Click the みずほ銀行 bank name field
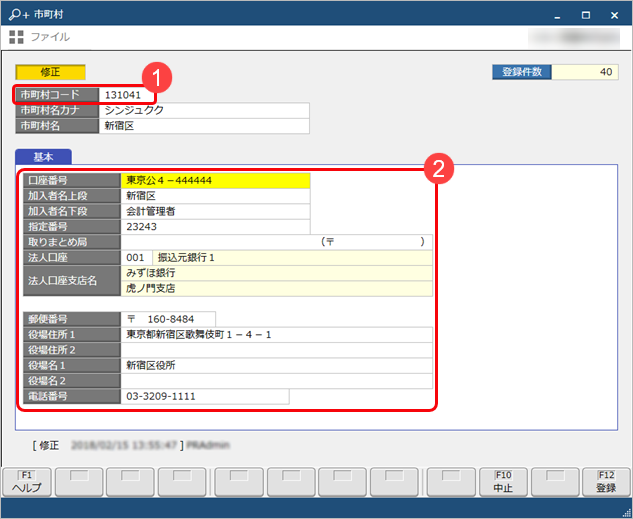The width and height of the screenshot is (633, 519). pos(277,272)
